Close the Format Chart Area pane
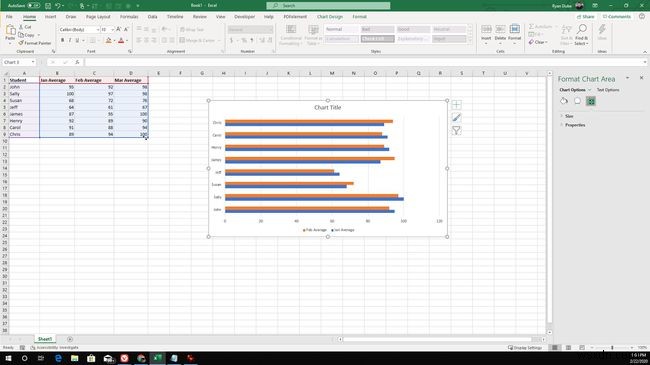The width and height of the screenshot is (650, 365). coord(641,78)
